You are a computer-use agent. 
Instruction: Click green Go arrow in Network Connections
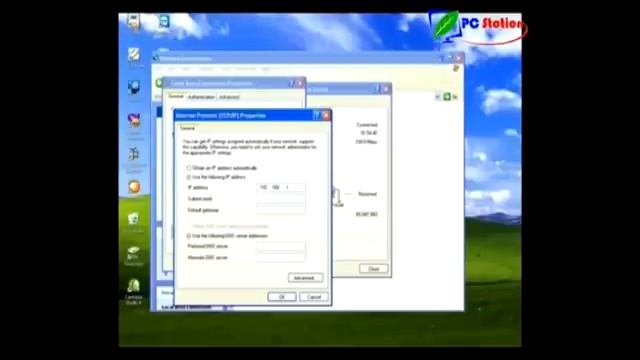(x=447, y=97)
